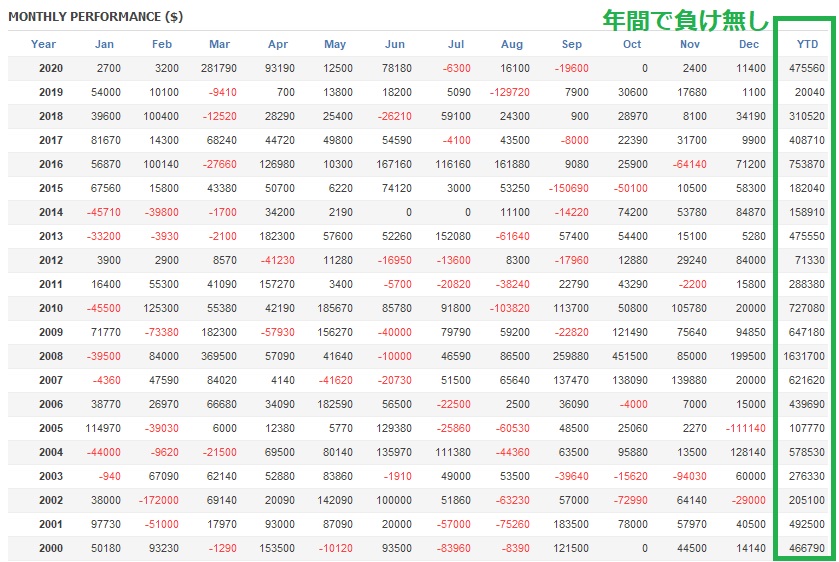Click the Dec column header
Viewport: 839px width, 562px height.
pyautogui.click(x=749, y=44)
